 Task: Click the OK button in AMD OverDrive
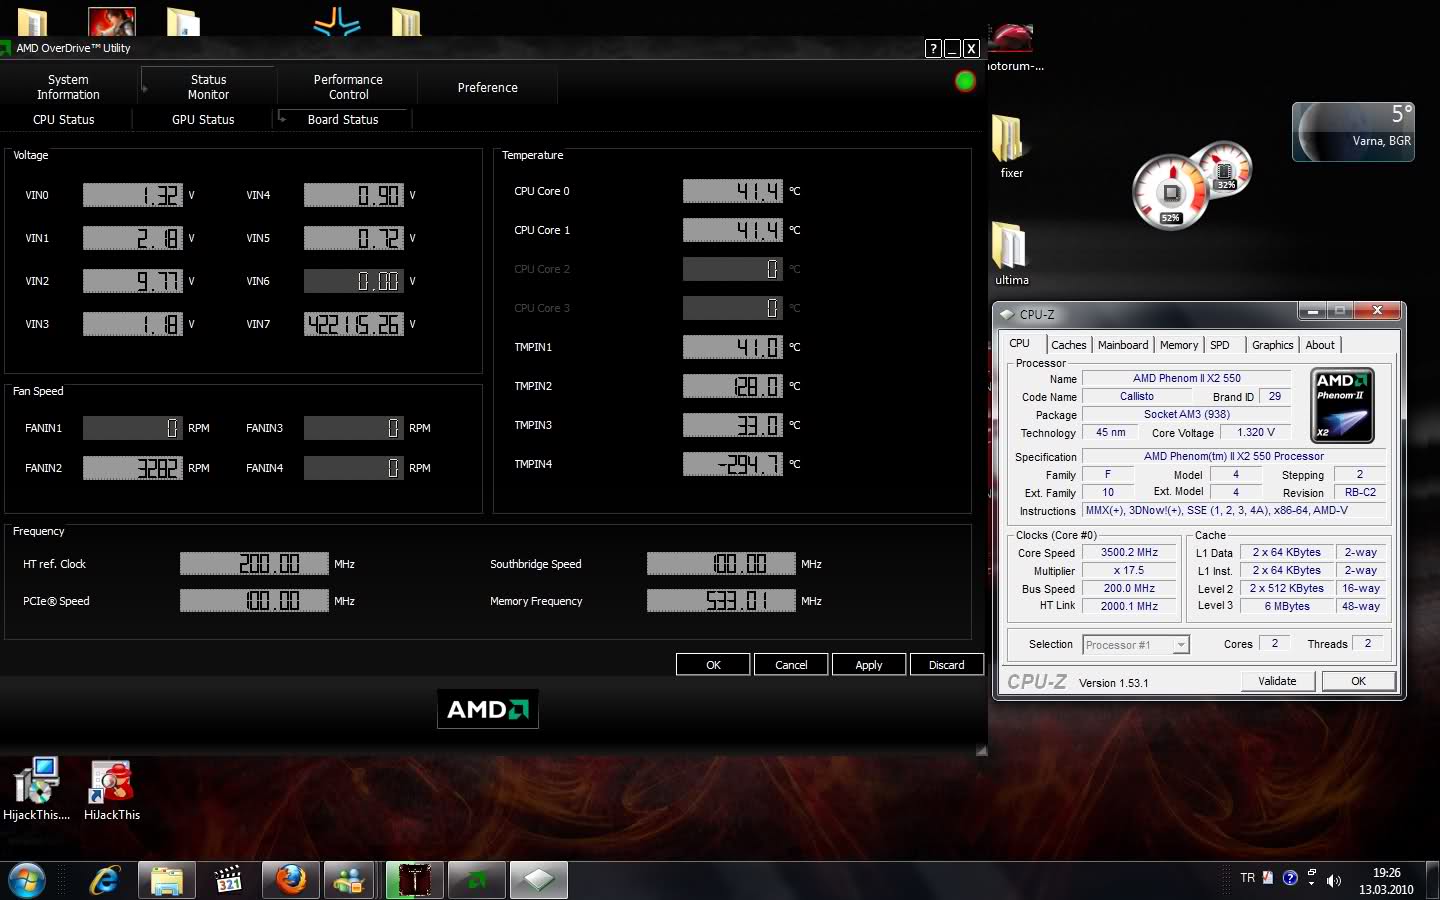click(x=713, y=664)
